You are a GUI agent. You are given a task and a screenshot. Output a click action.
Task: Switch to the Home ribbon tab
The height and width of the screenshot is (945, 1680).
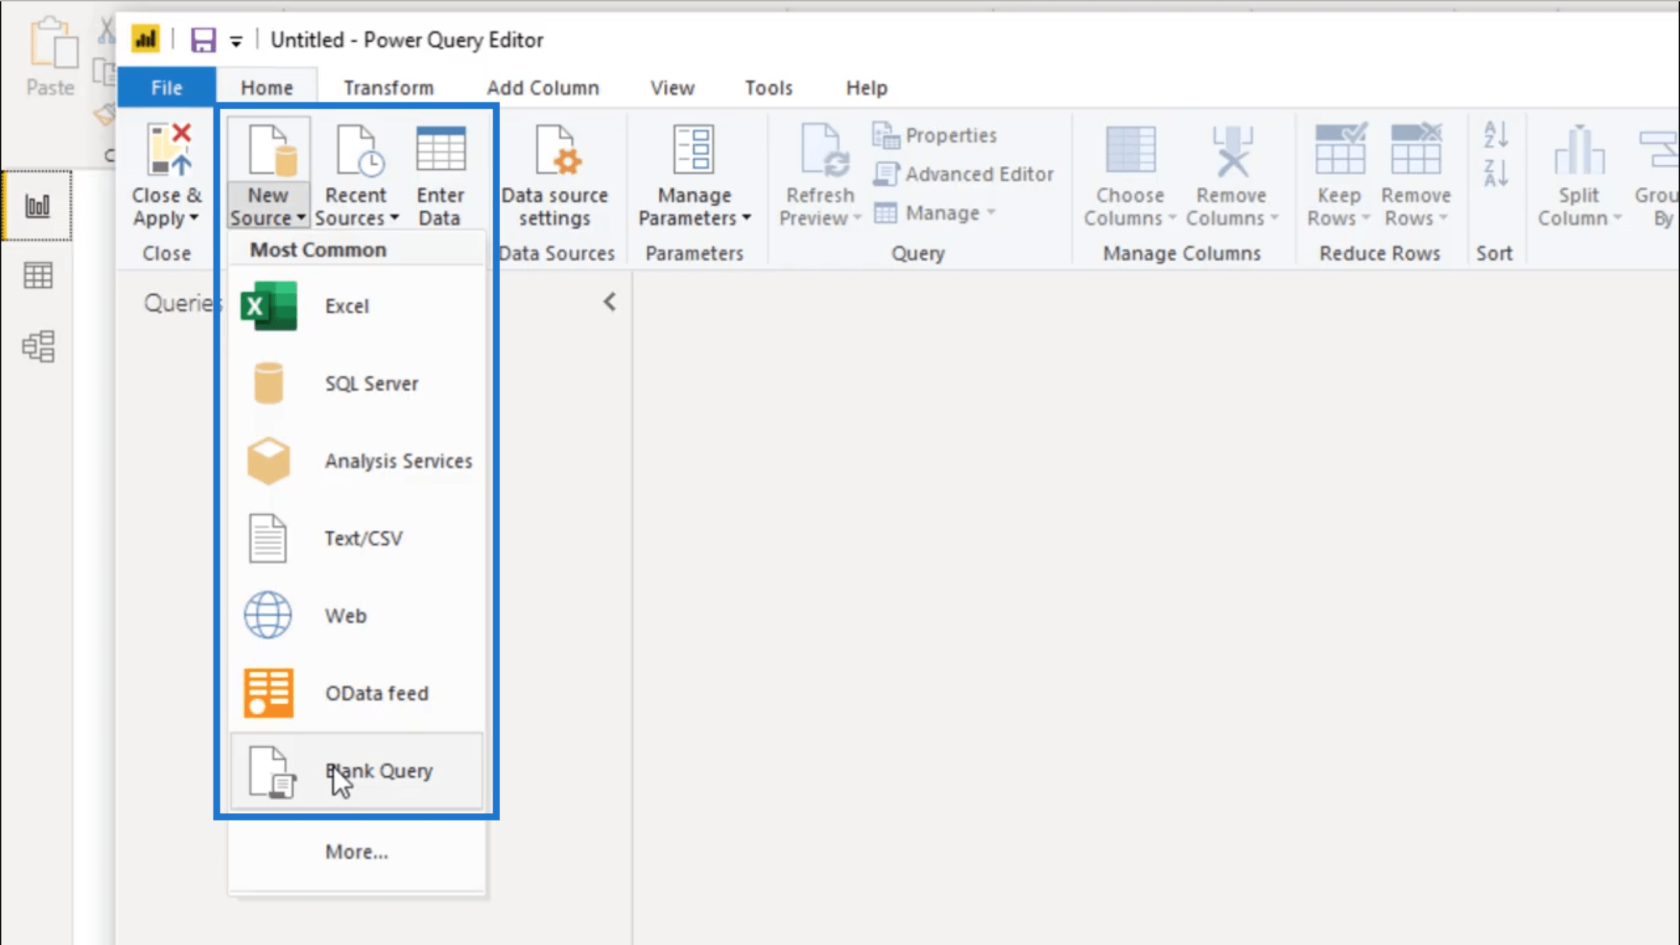pos(267,88)
